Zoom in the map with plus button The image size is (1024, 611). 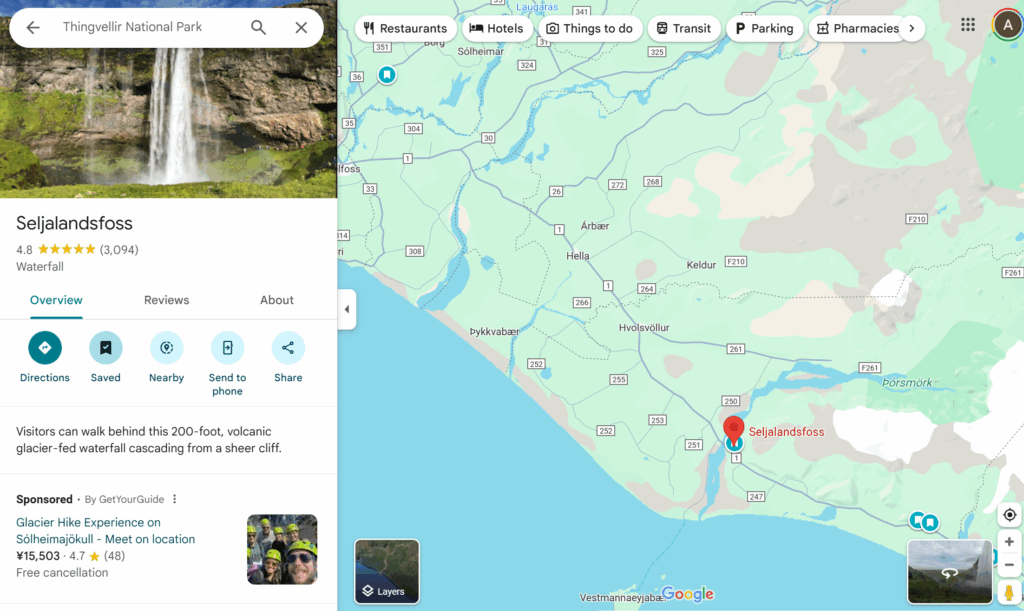(x=1009, y=542)
